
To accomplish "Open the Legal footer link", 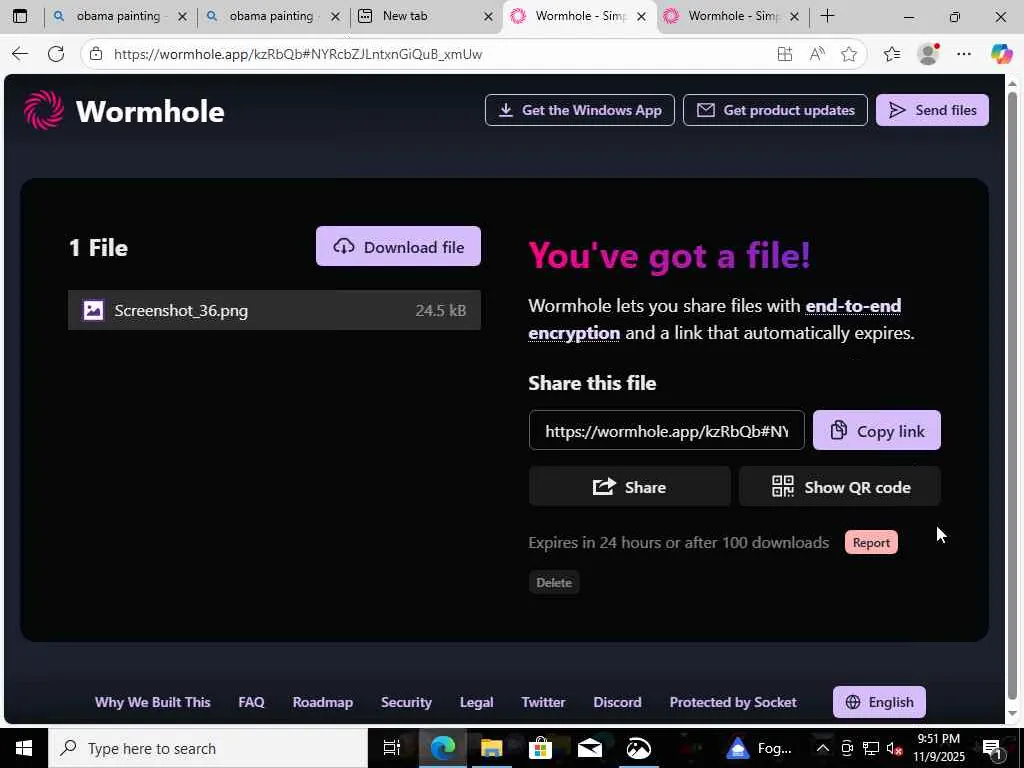I will (x=477, y=702).
